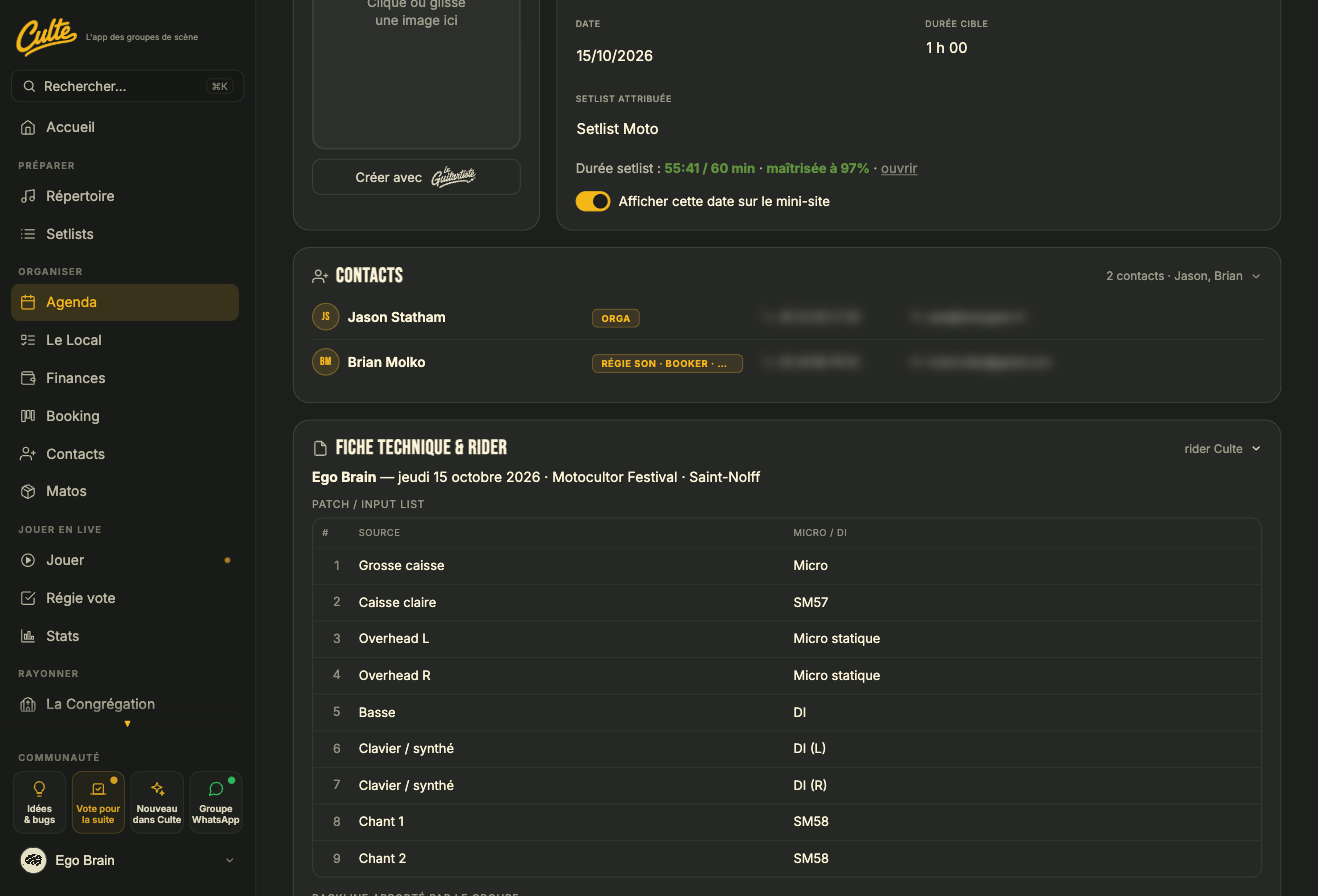Click the Contacts person-plus sidebar icon
This screenshot has width=1318, height=896.
point(28,454)
